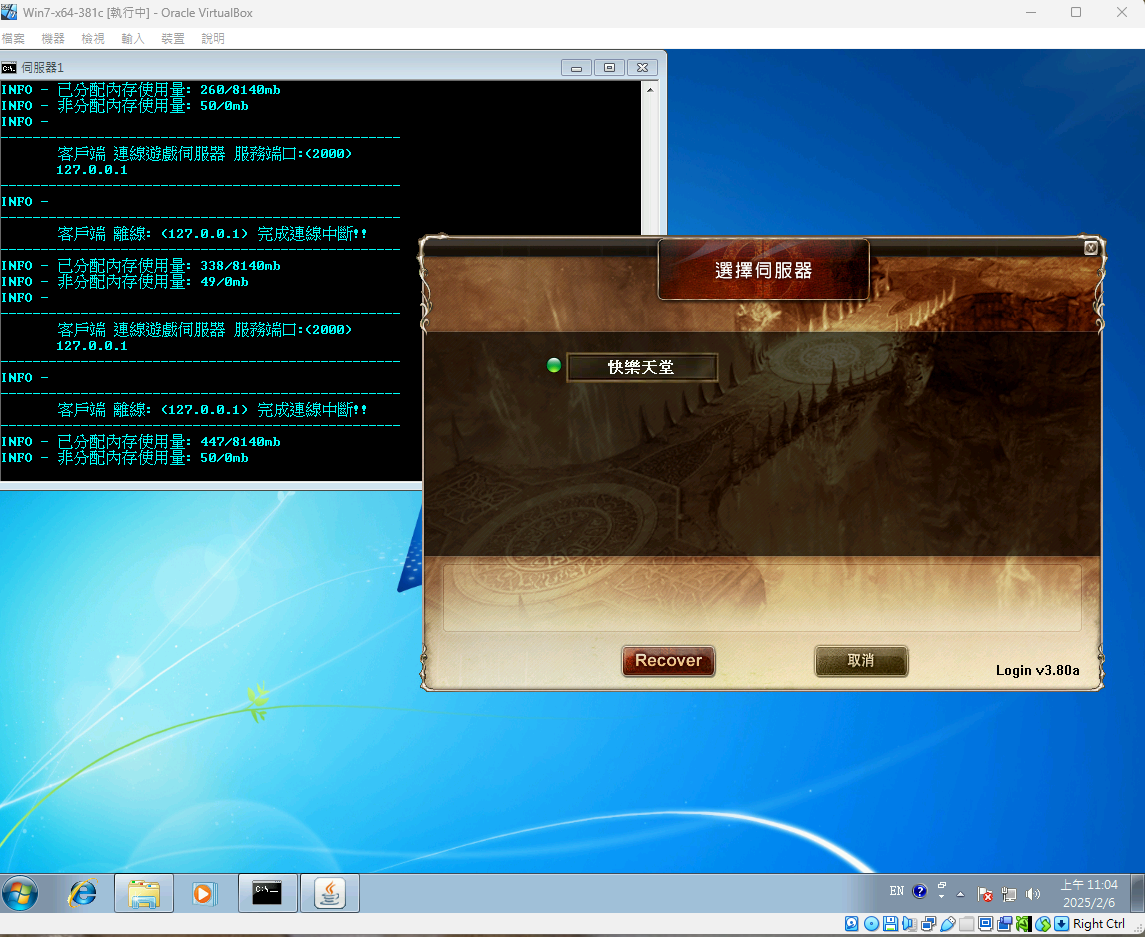The image size is (1145, 937).
Task: Open Windows Media Player taskbar icon
Action: [x=204, y=893]
